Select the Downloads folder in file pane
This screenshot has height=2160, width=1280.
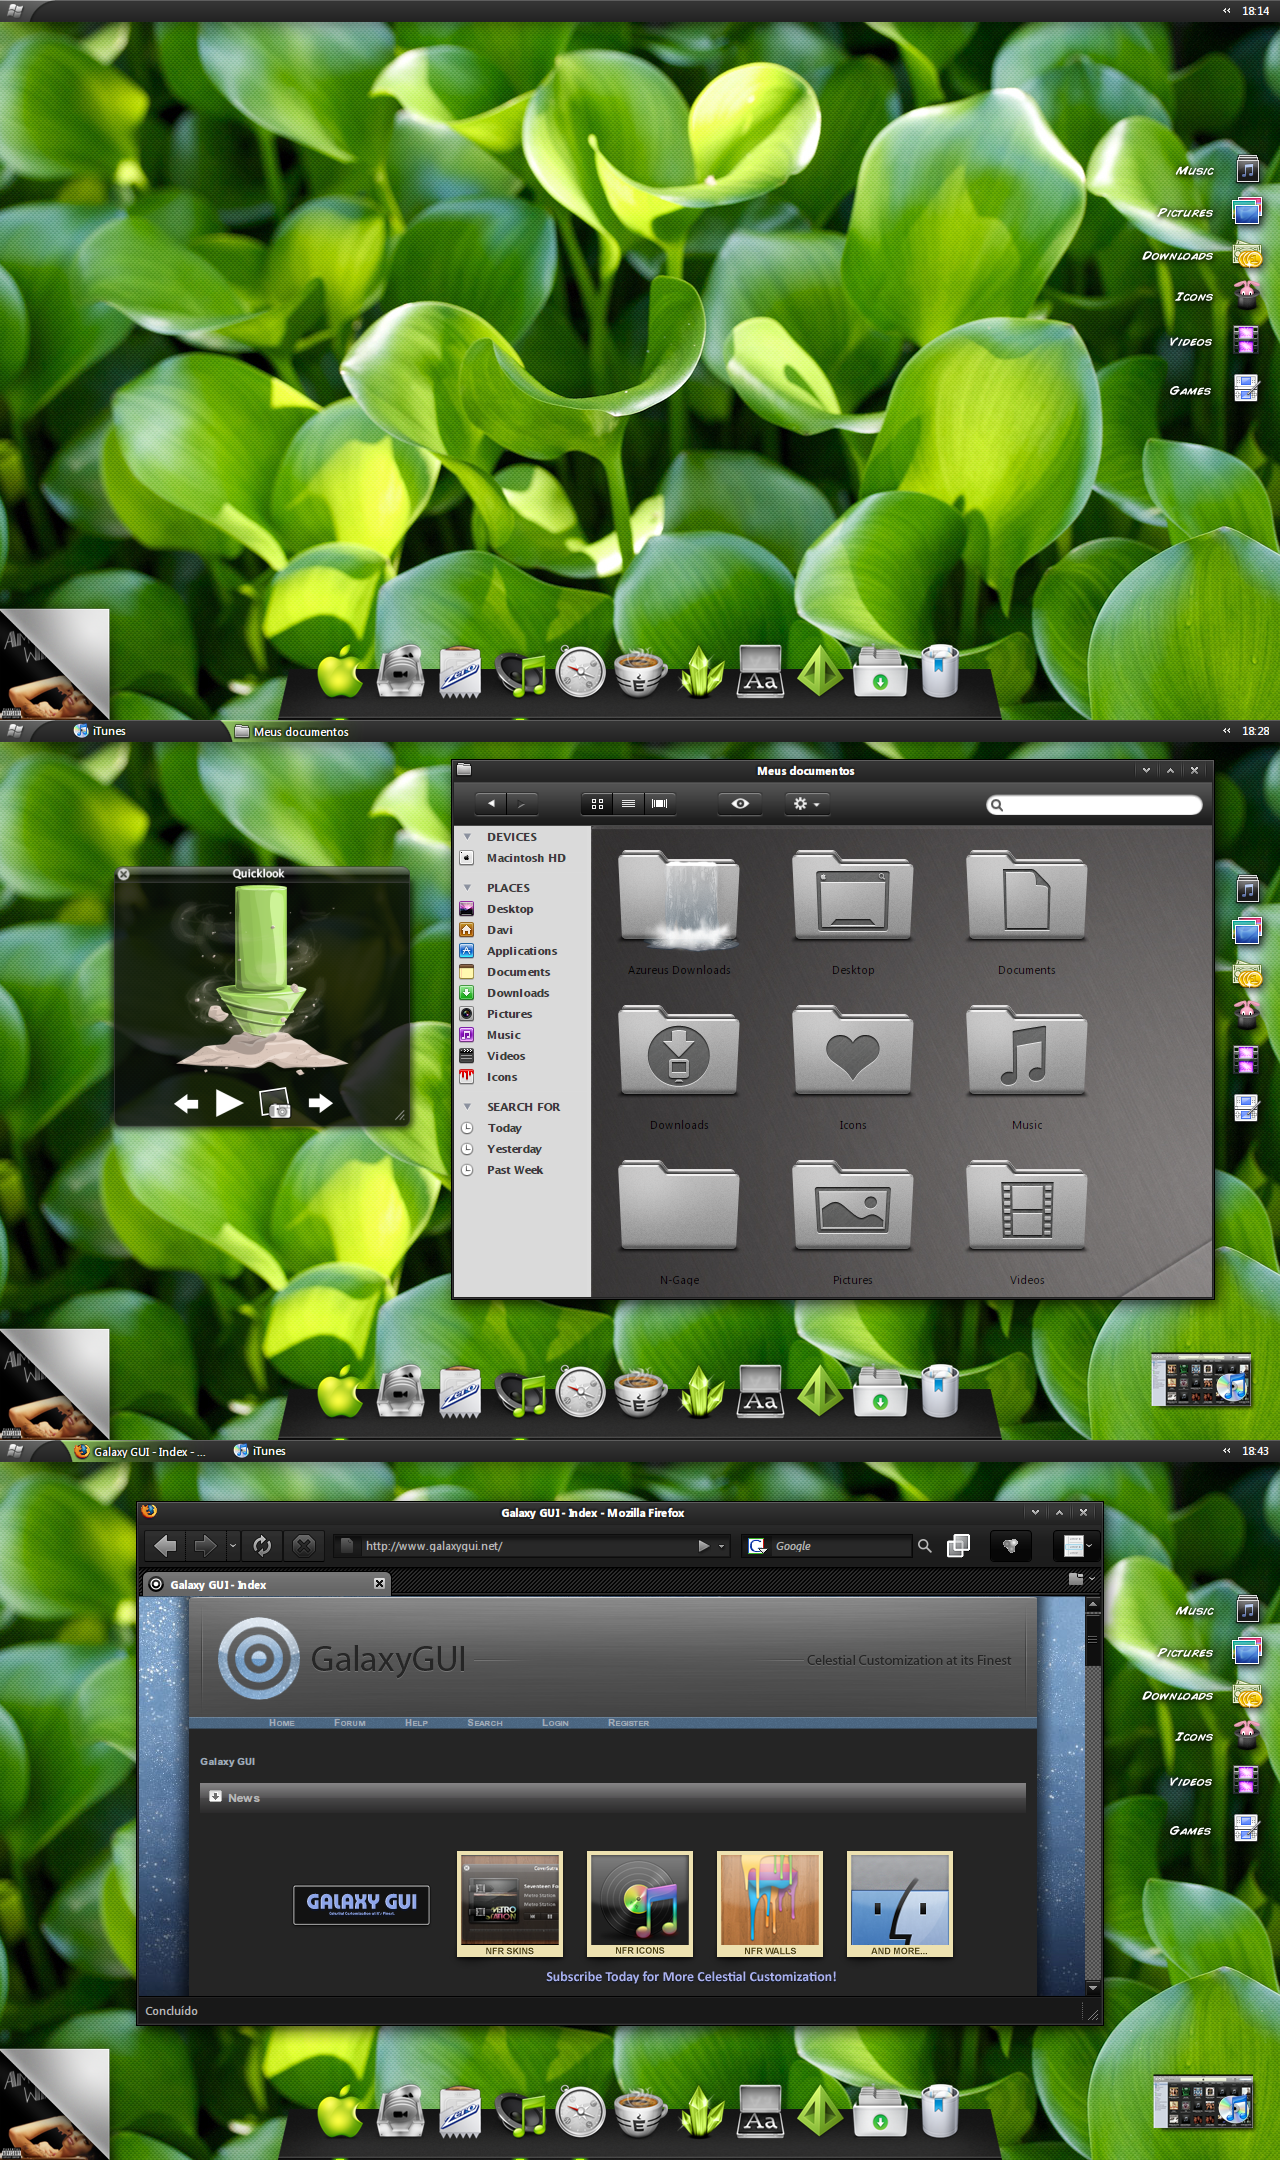[679, 1051]
